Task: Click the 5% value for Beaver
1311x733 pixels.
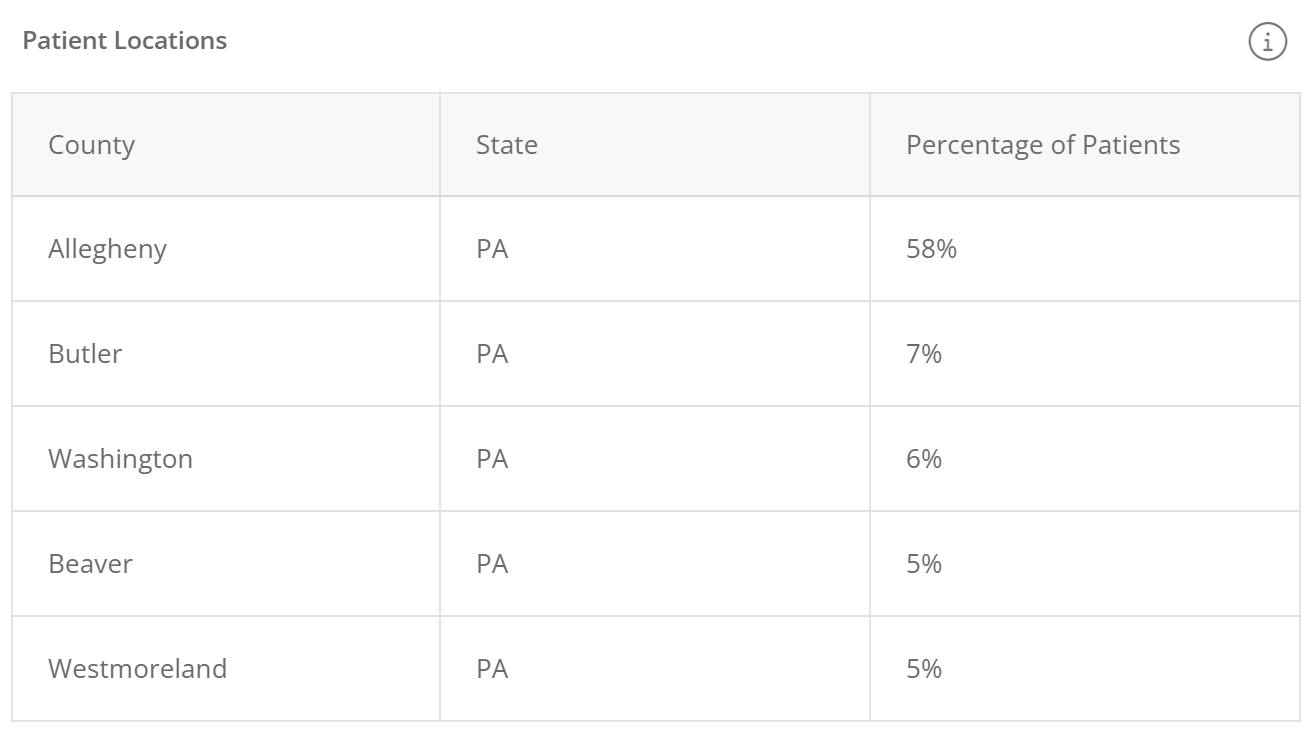Action: point(924,564)
